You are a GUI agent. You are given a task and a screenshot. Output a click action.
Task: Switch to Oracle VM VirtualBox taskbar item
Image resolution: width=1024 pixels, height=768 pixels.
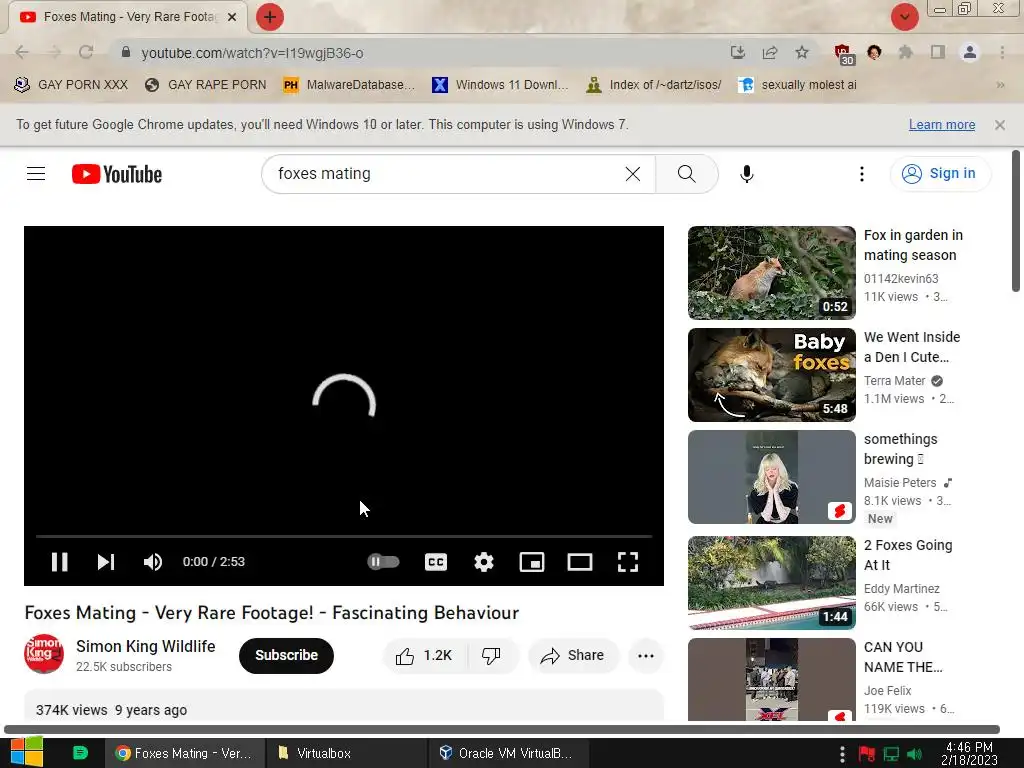point(509,753)
